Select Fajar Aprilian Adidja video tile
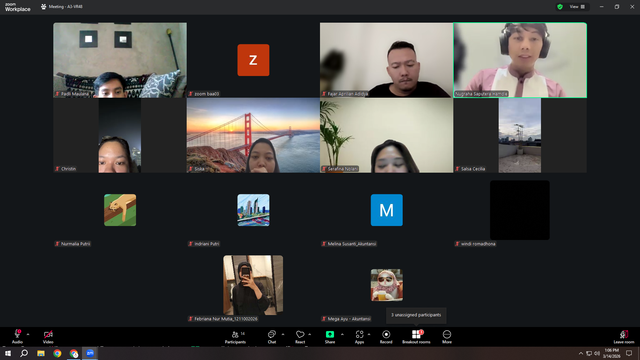This screenshot has width=640, height=360. click(387, 60)
